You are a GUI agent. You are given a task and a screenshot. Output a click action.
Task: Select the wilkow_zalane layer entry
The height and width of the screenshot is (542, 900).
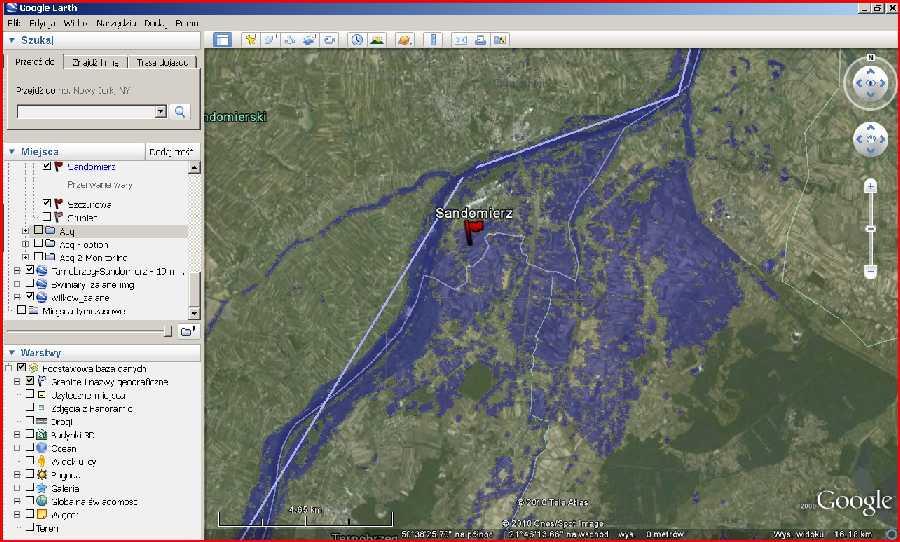(80, 297)
